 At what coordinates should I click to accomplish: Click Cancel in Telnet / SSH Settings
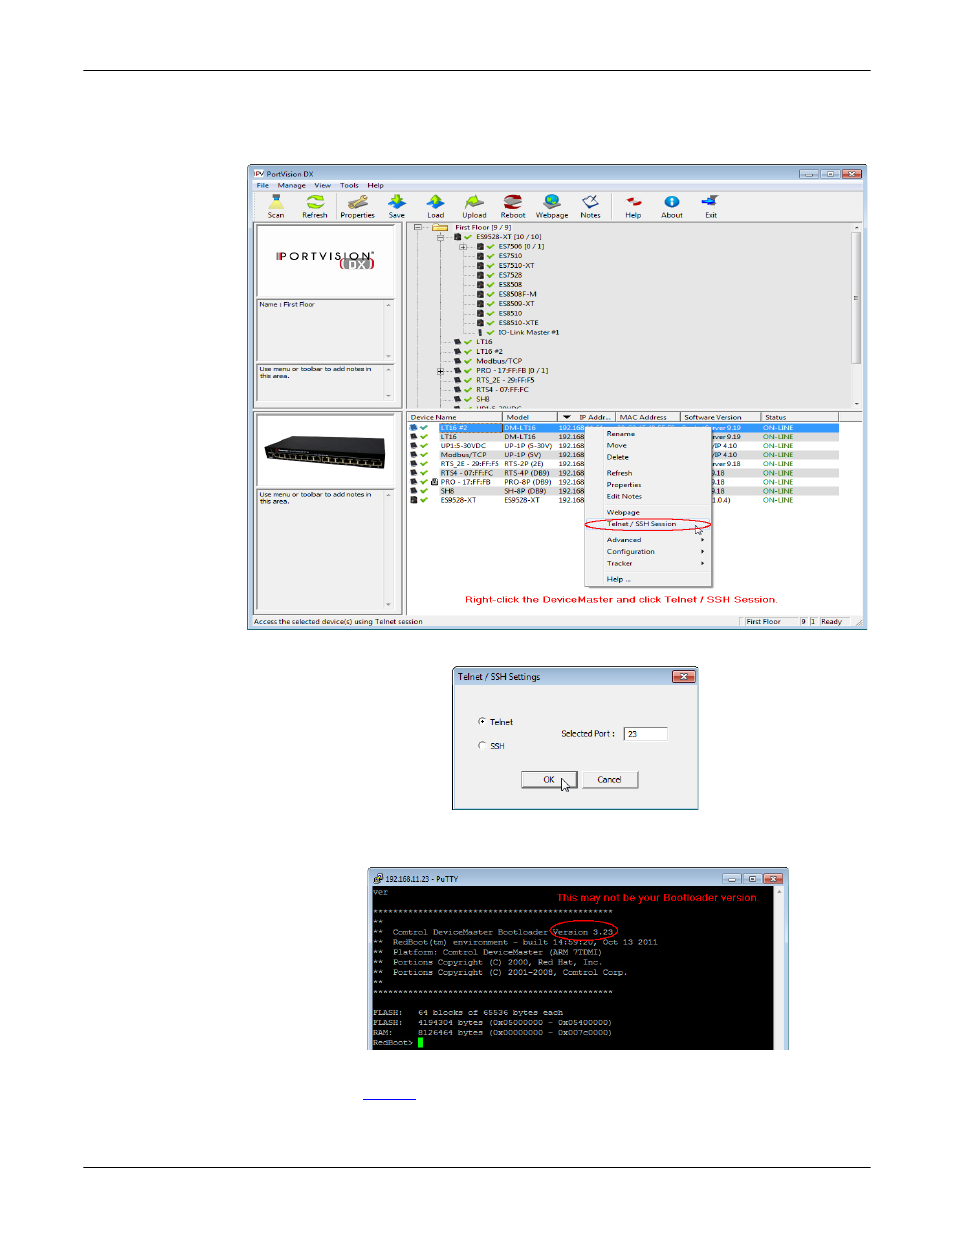pos(609,780)
